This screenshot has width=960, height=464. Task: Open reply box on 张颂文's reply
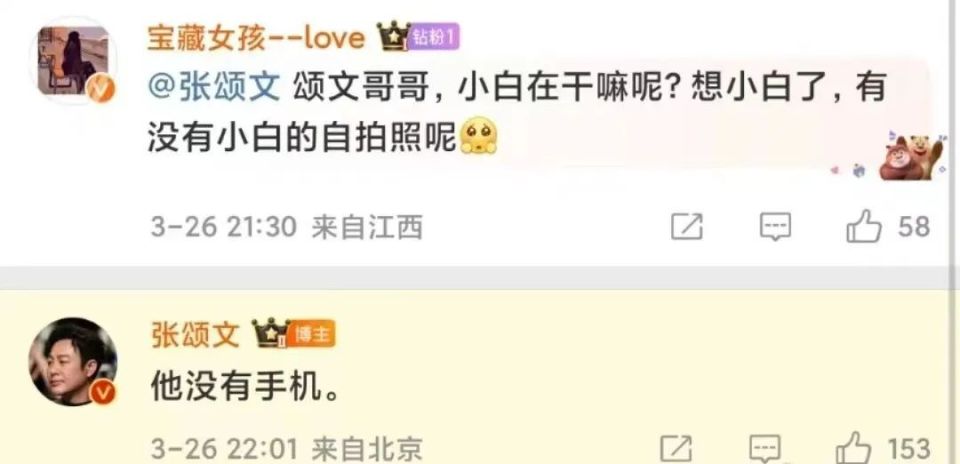(765, 450)
